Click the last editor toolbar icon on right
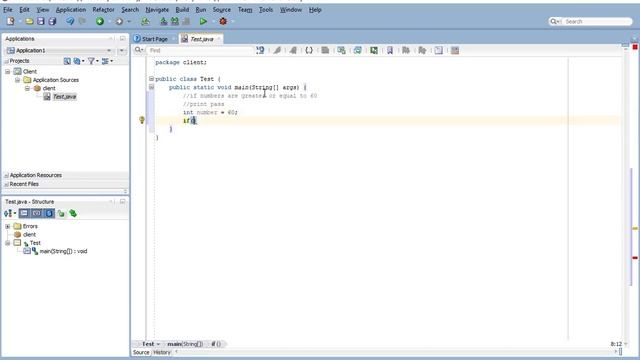 [x=455, y=50]
